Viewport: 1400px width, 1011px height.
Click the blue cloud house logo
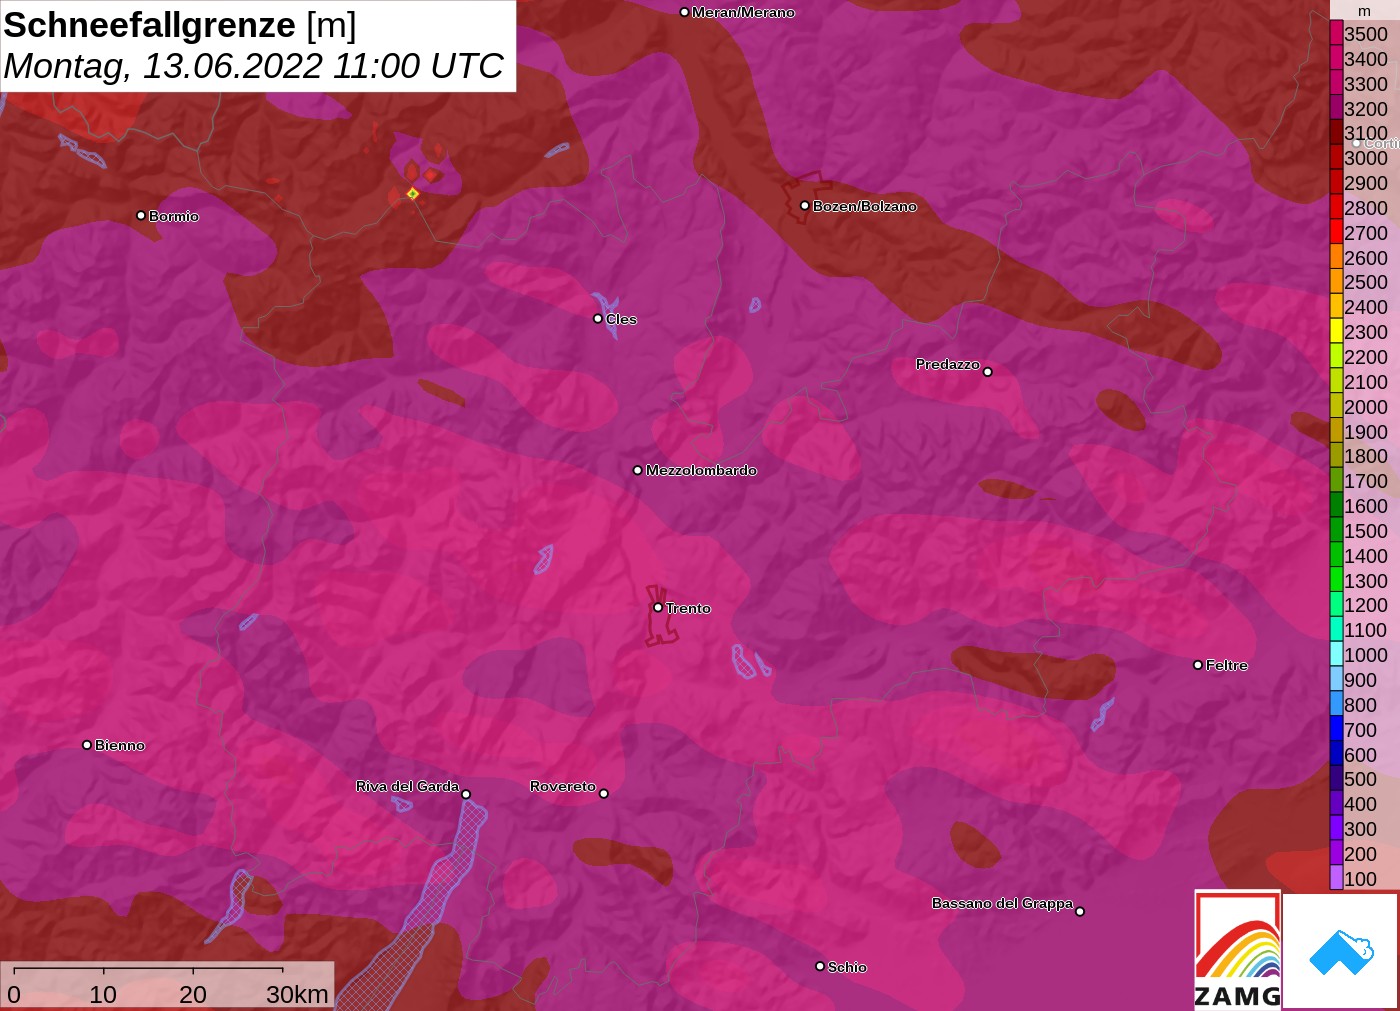tap(1341, 951)
